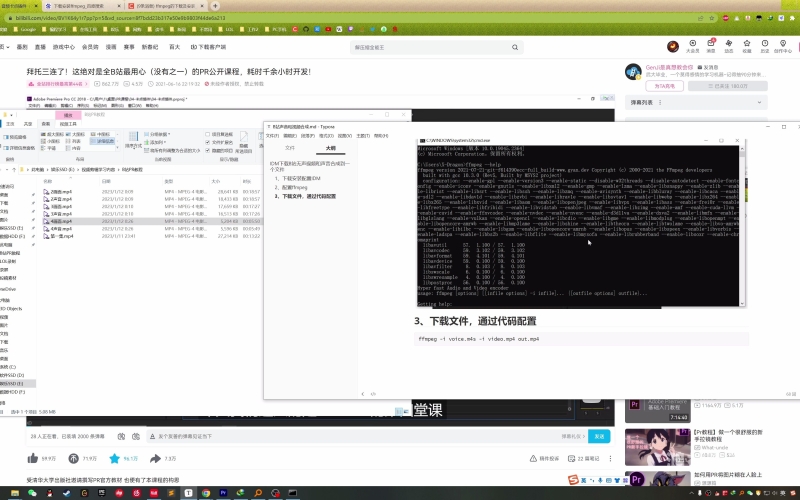Click the pink charge-for-uploader button
The height and width of the screenshot is (500, 800).
pos(662,87)
